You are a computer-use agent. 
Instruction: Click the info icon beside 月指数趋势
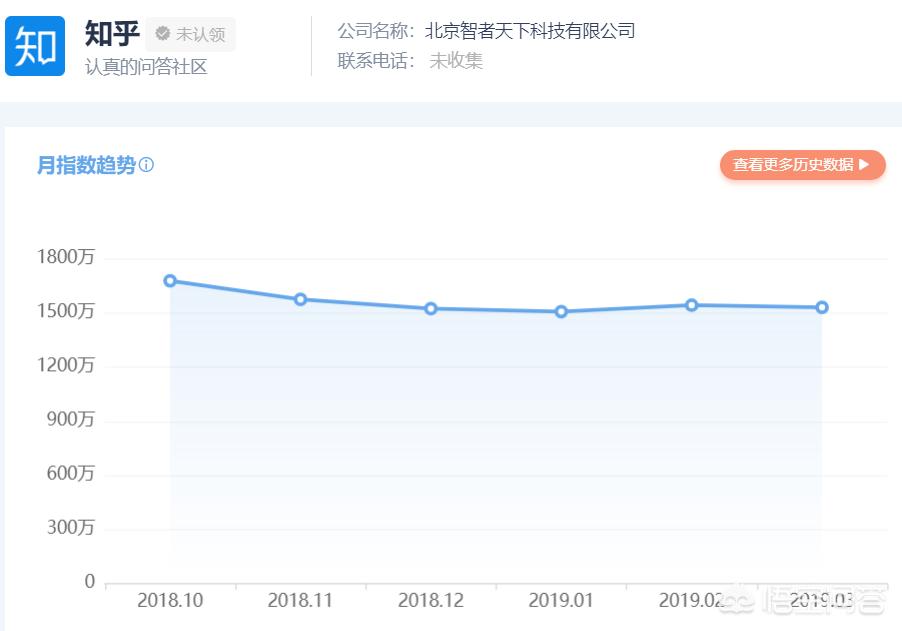click(146, 165)
